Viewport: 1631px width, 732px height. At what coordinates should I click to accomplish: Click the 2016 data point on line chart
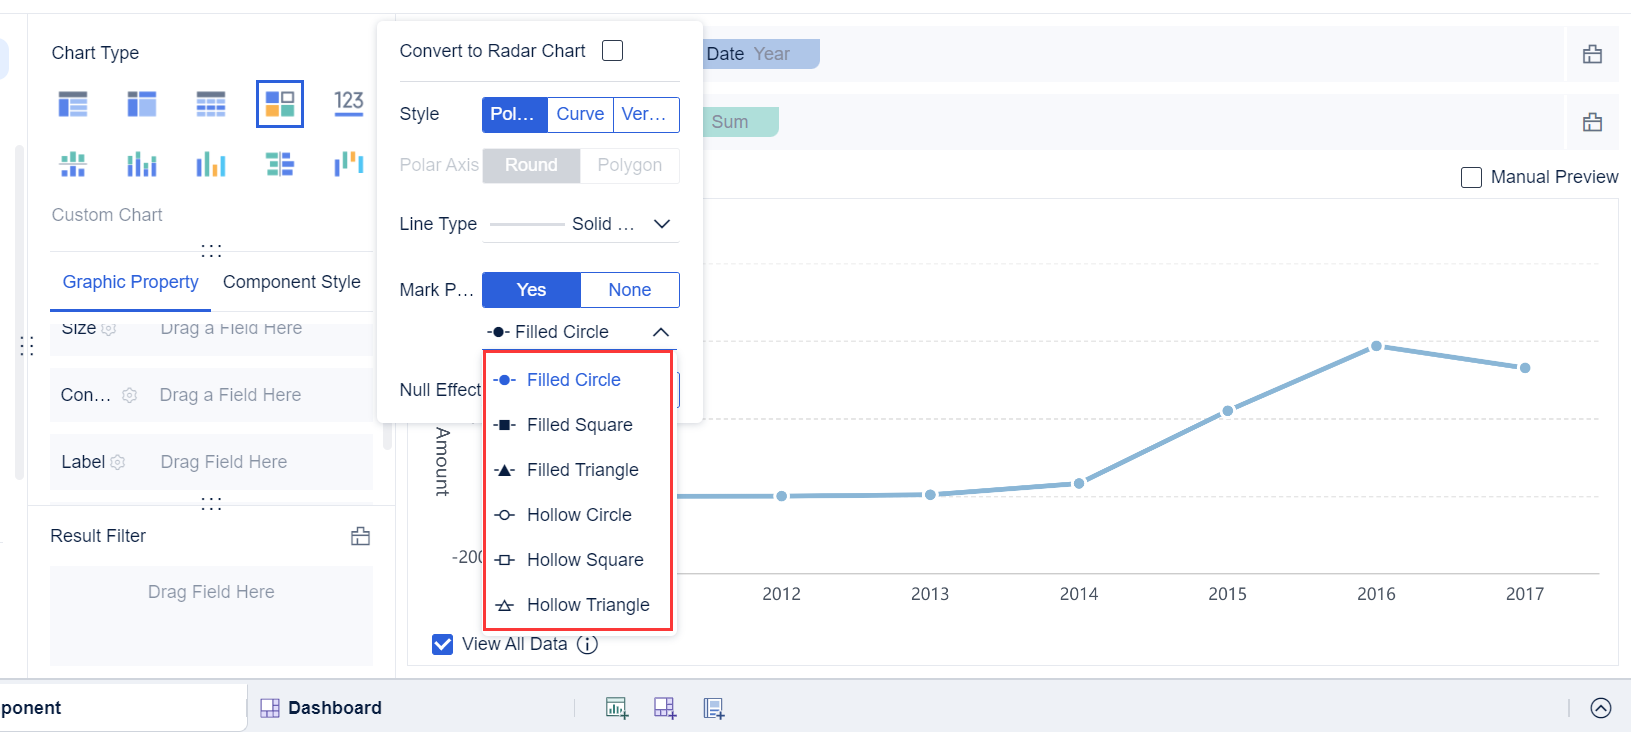pyautogui.click(x=1376, y=346)
